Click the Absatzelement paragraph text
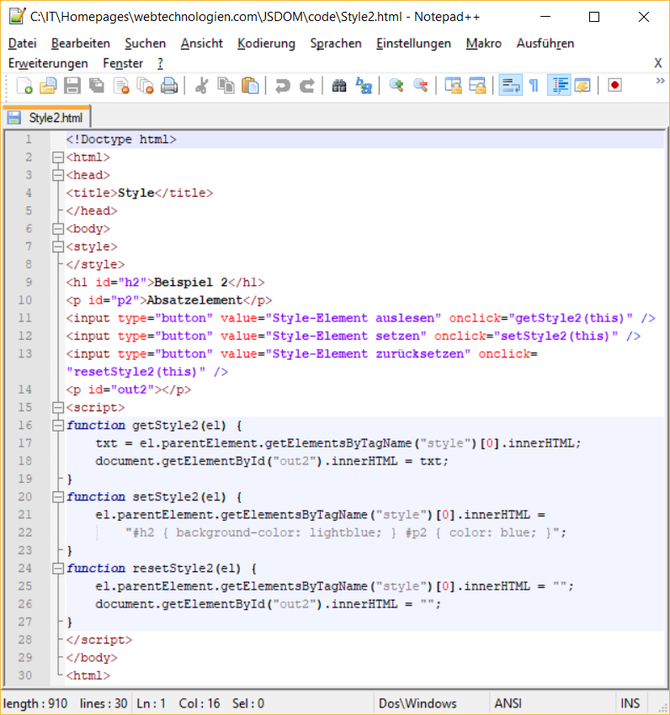Image resolution: width=670 pixels, height=715 pixels. coord(194,300)
